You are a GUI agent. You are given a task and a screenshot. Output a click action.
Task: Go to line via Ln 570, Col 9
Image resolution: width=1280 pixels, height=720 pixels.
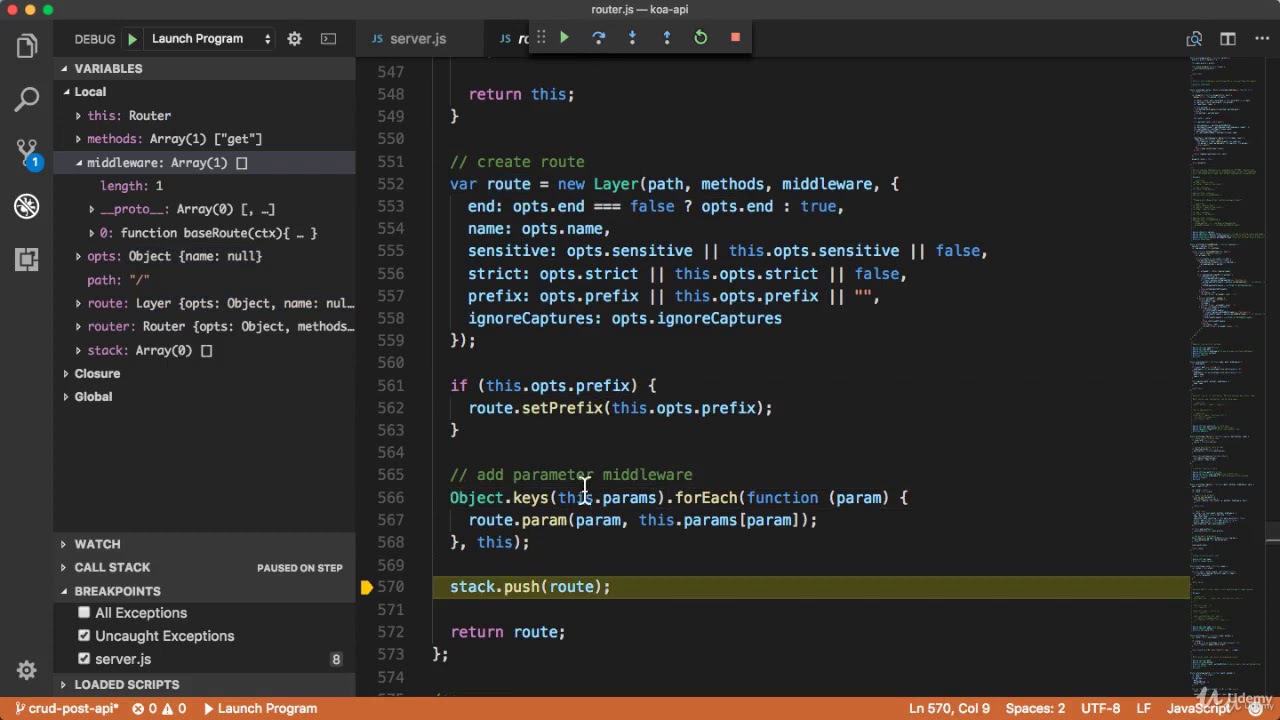(x=949, y=709)
